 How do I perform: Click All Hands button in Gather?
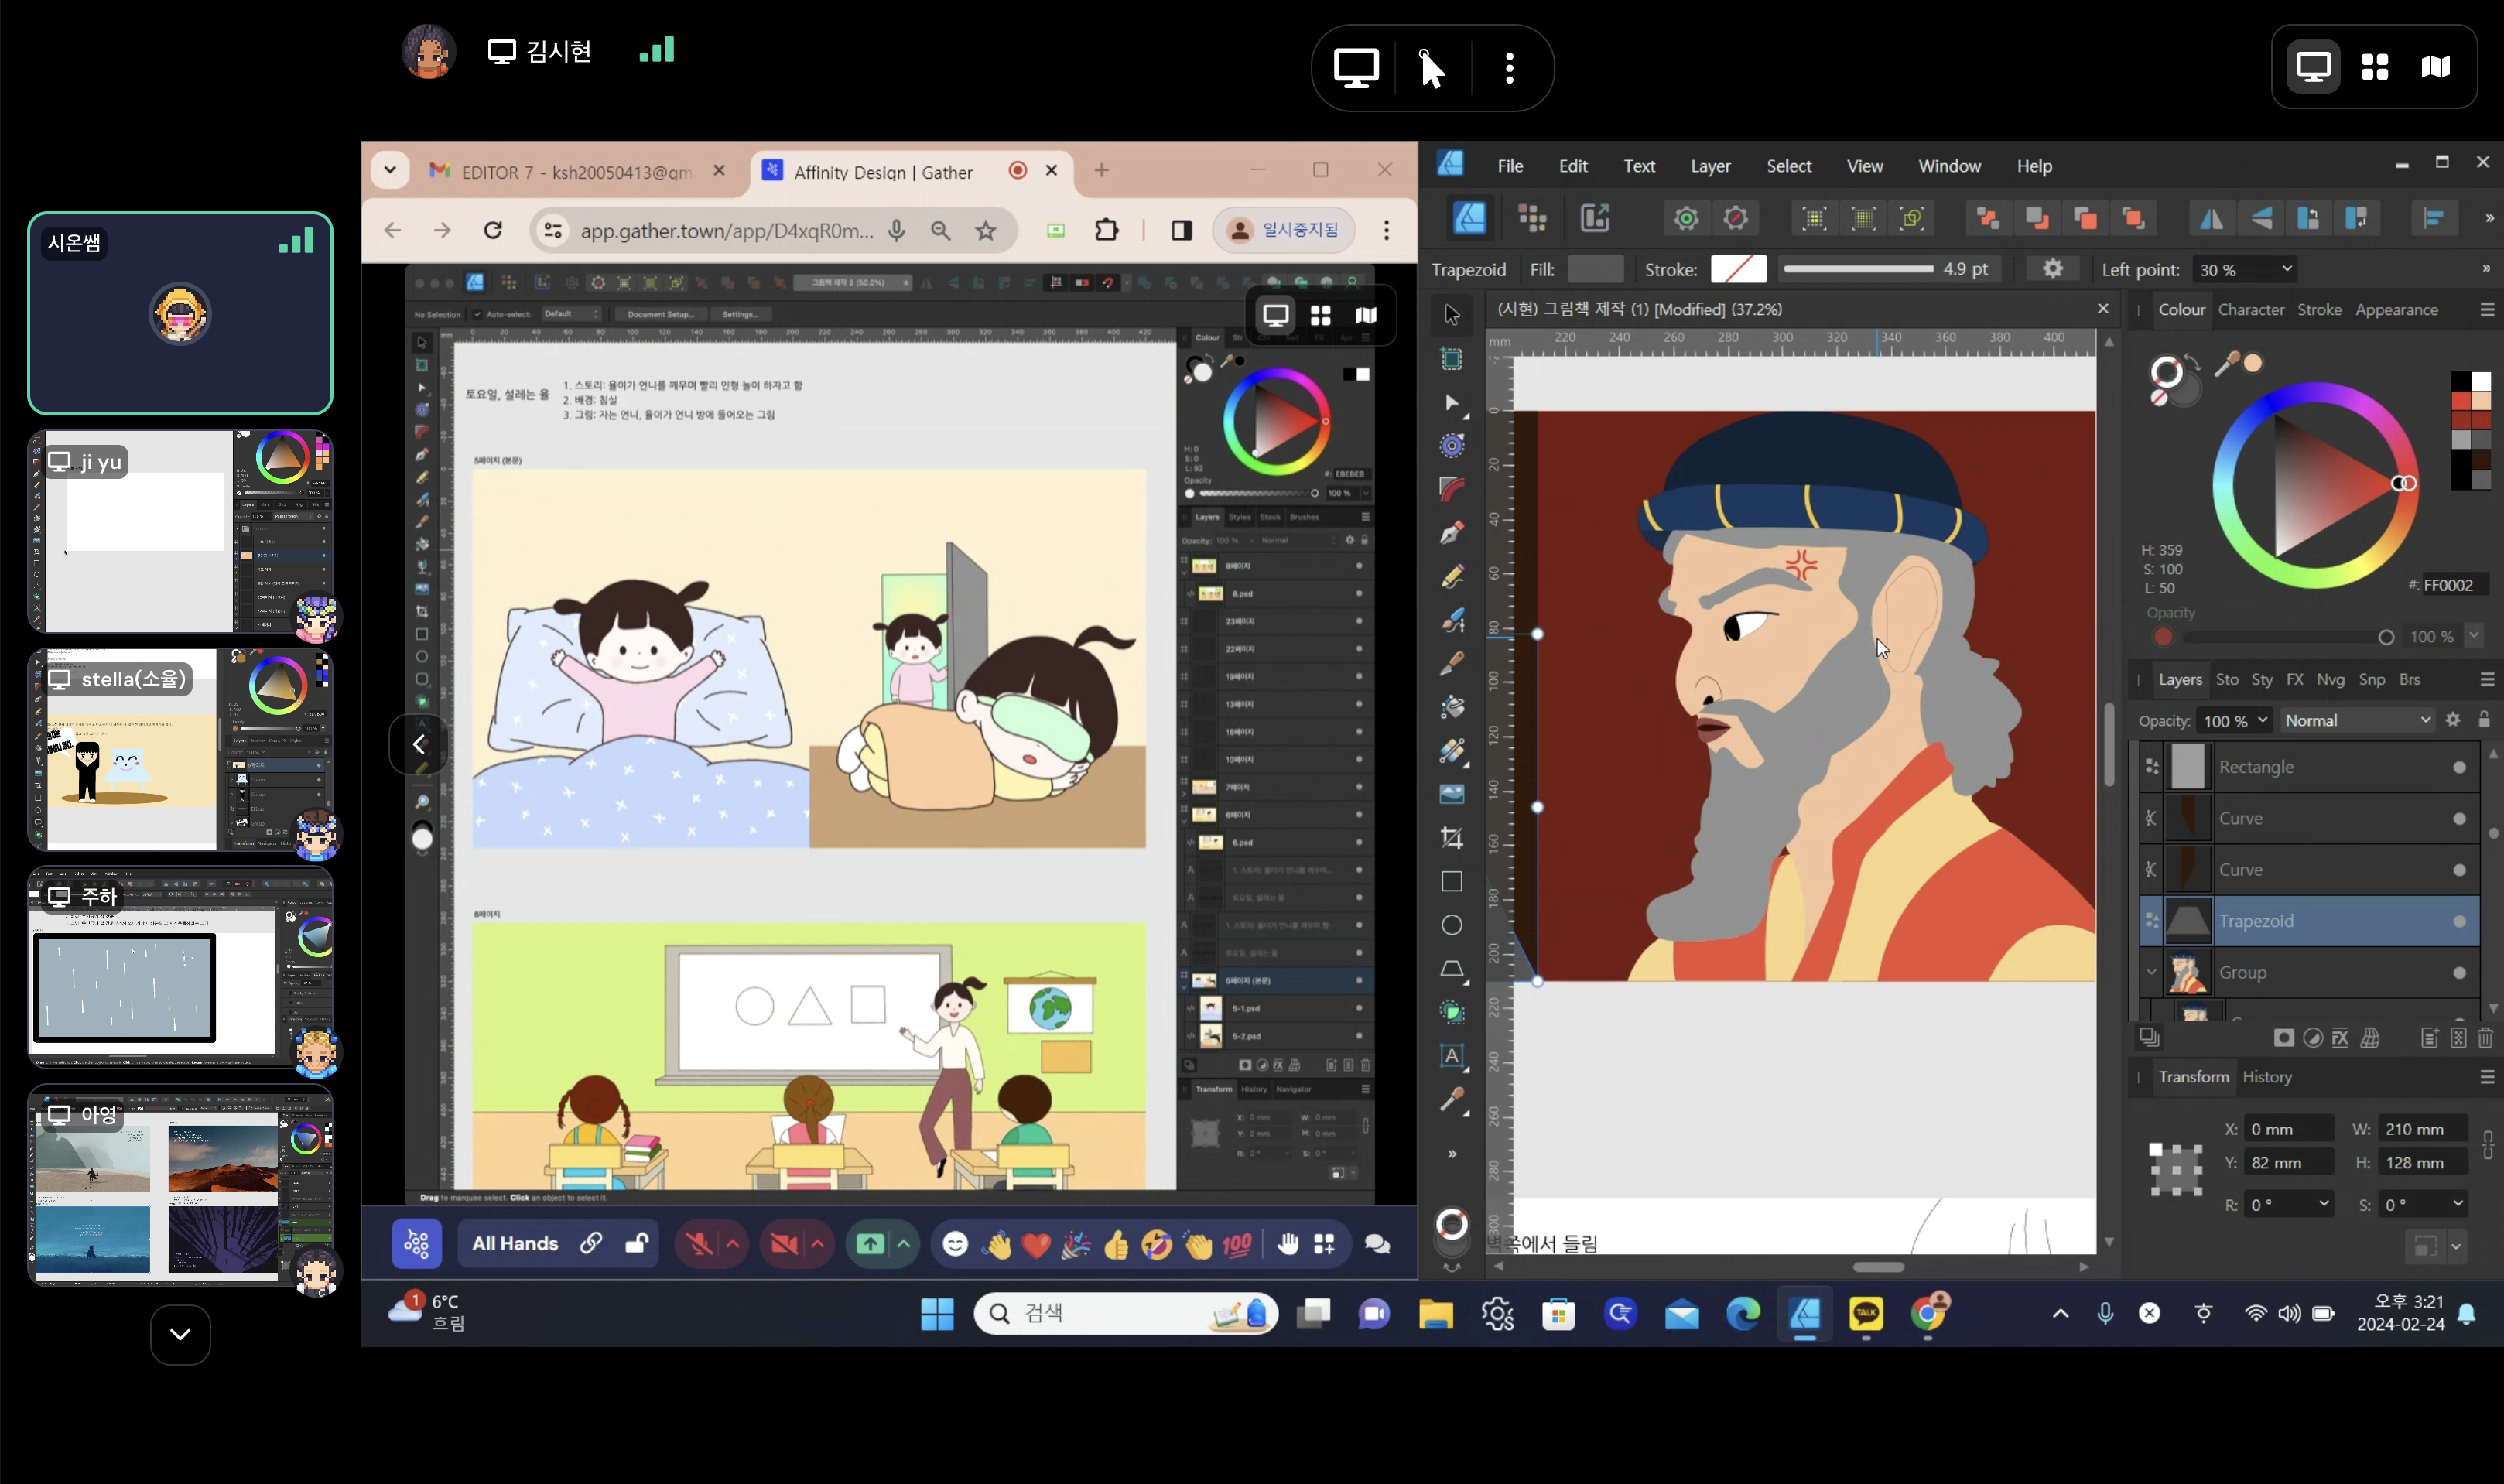pos(515,1244)
